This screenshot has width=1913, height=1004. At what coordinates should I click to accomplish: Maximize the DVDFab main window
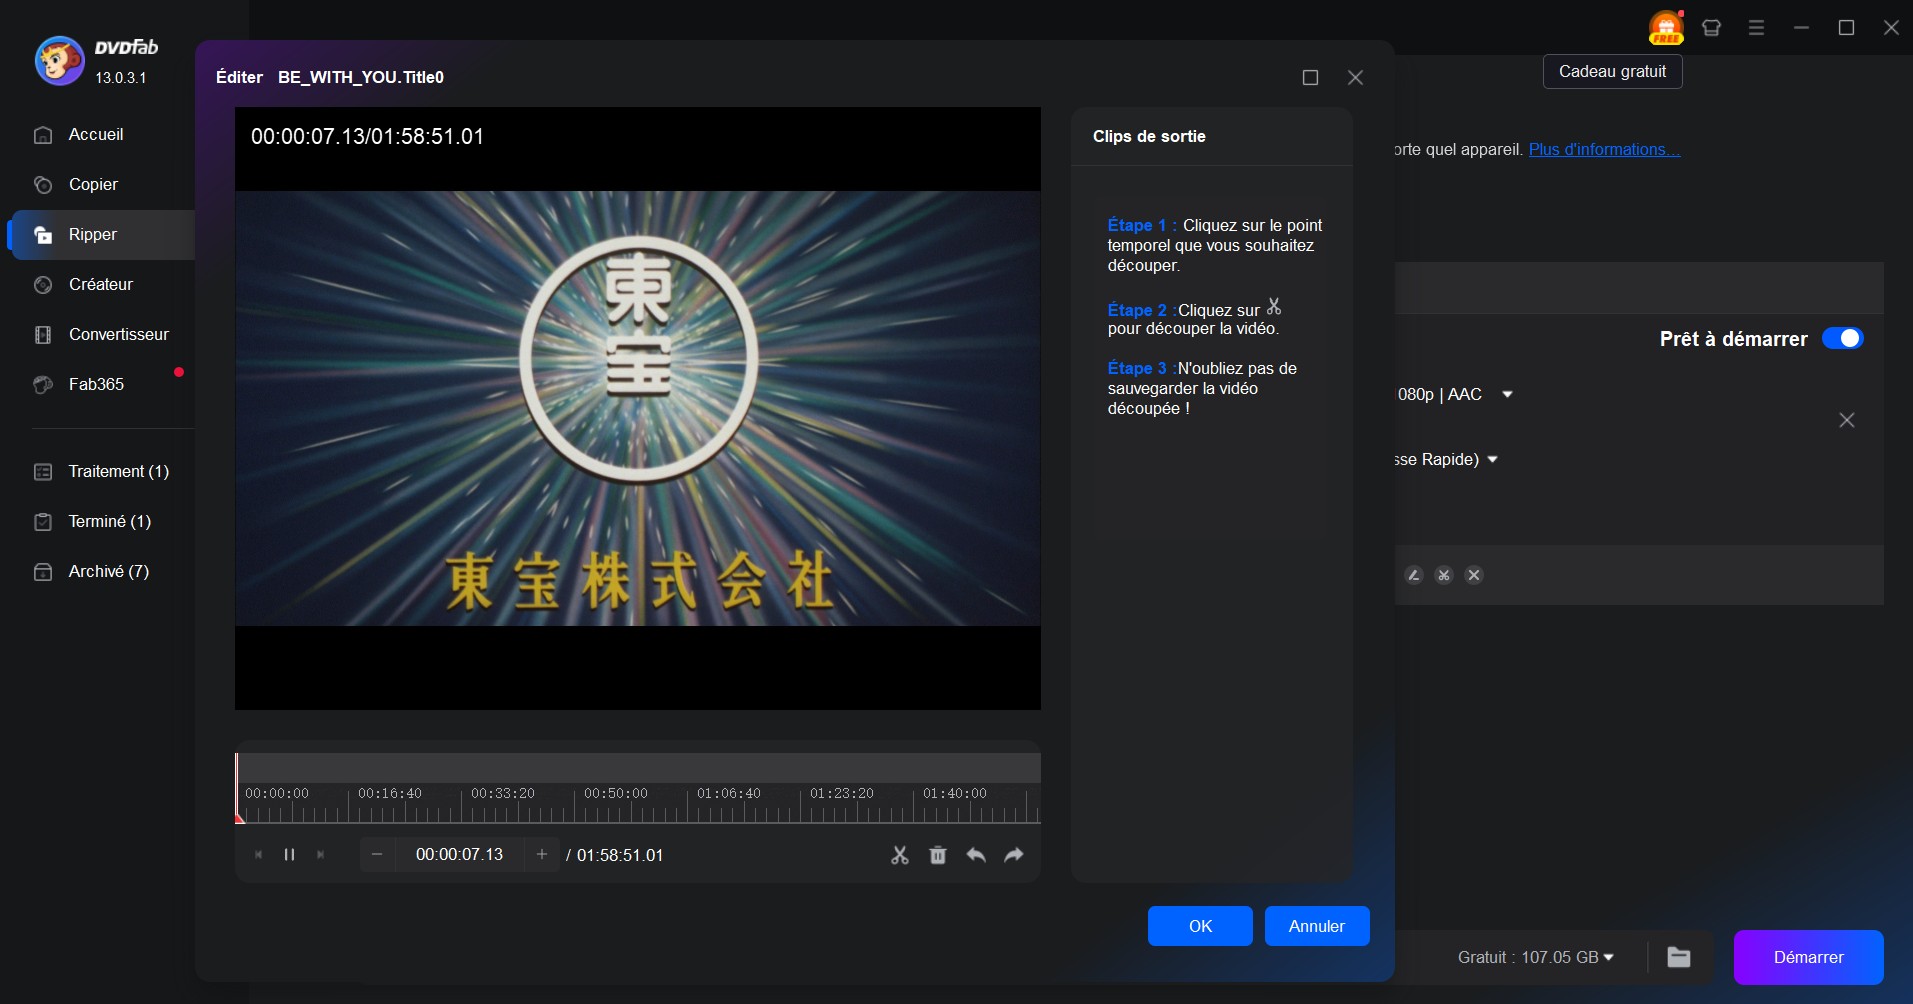click(x=1846, y=27)
